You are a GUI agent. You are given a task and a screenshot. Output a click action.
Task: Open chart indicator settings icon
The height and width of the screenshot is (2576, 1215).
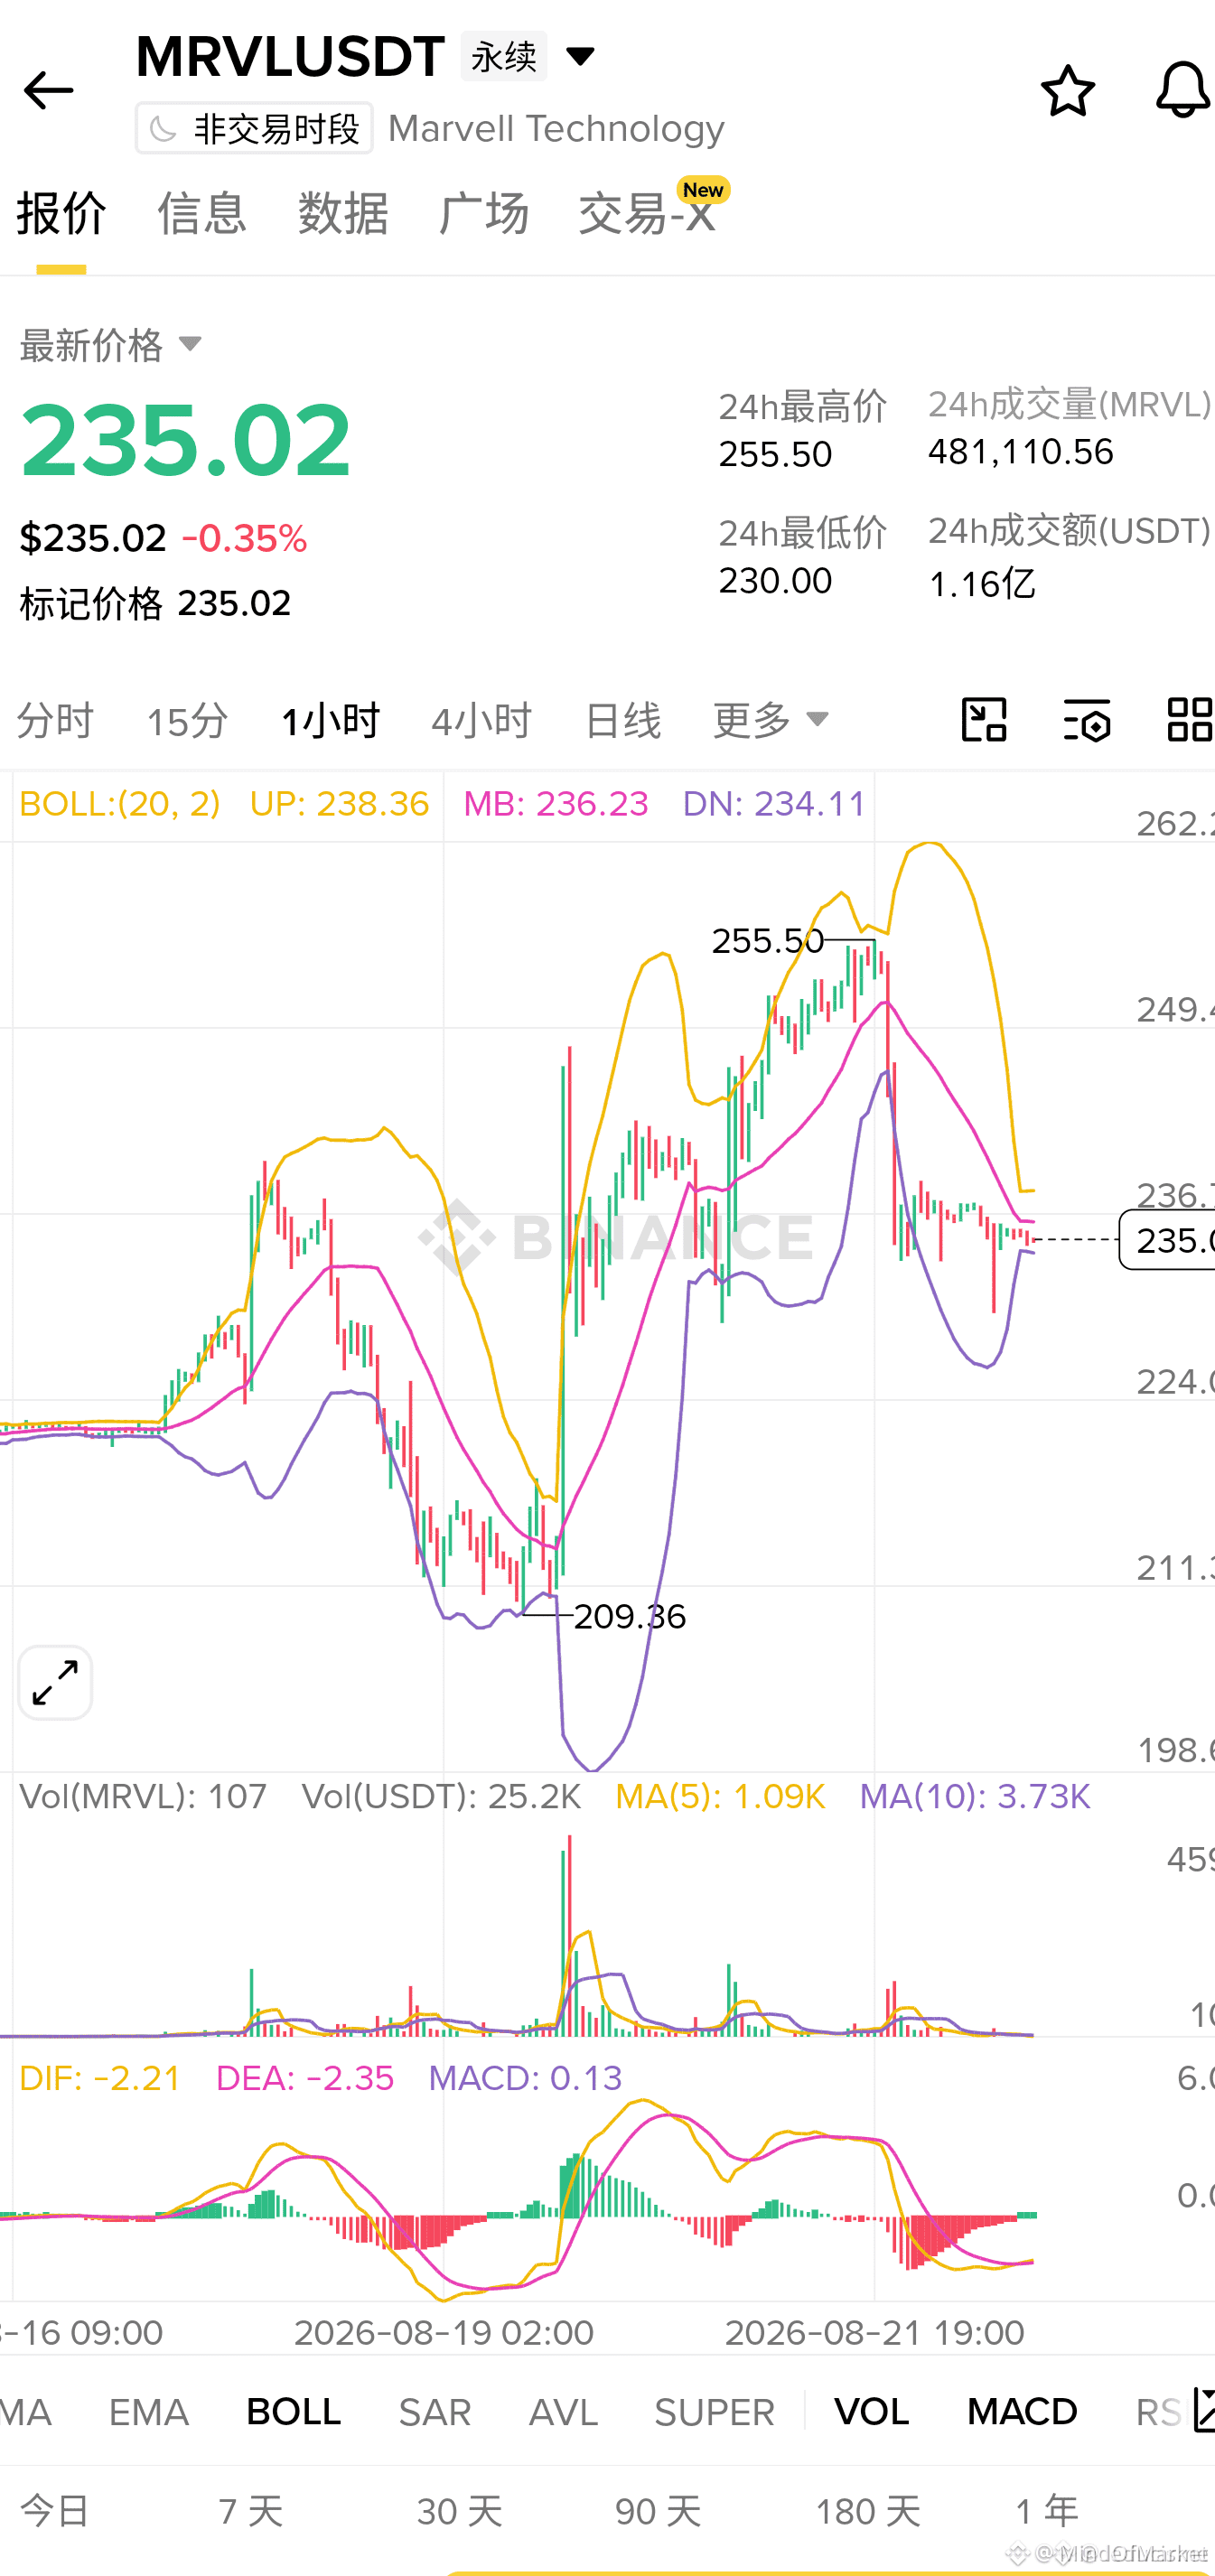click(x=1087, y=720)
